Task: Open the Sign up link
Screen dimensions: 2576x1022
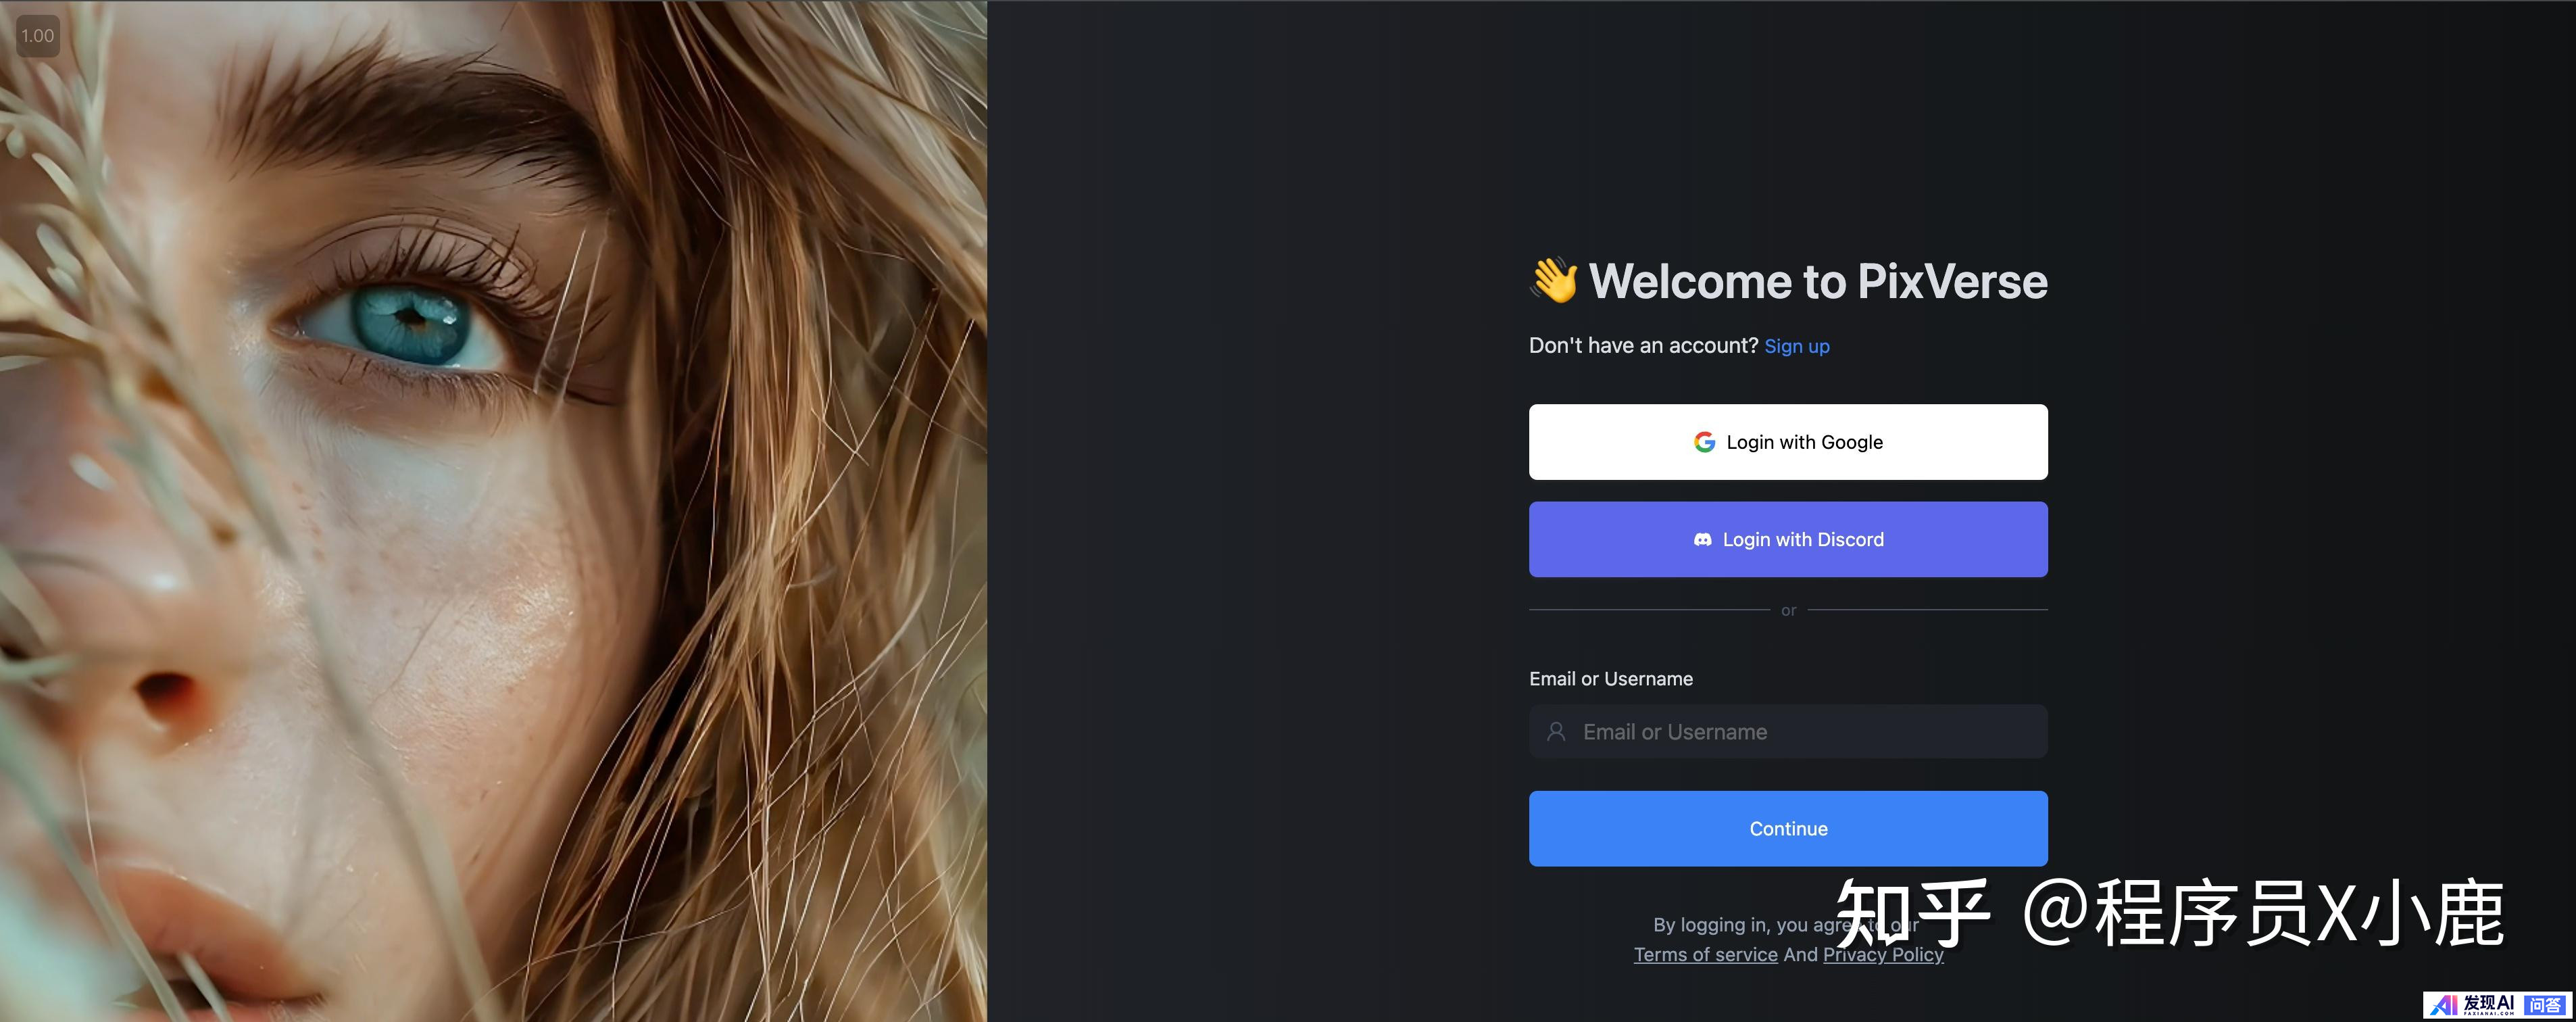Action: tap(1797, 347)
